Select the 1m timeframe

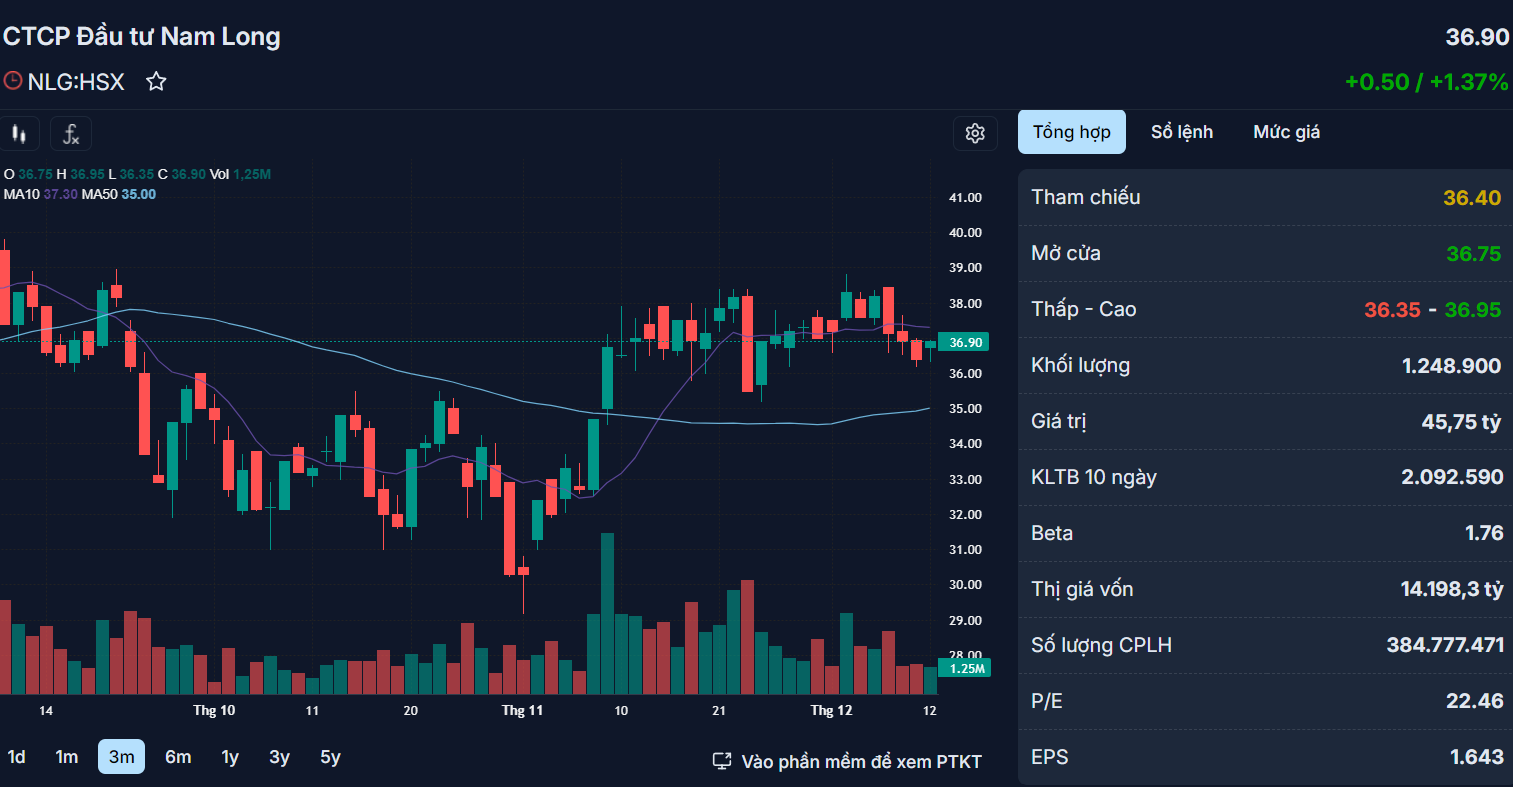[x=67, y=757]
